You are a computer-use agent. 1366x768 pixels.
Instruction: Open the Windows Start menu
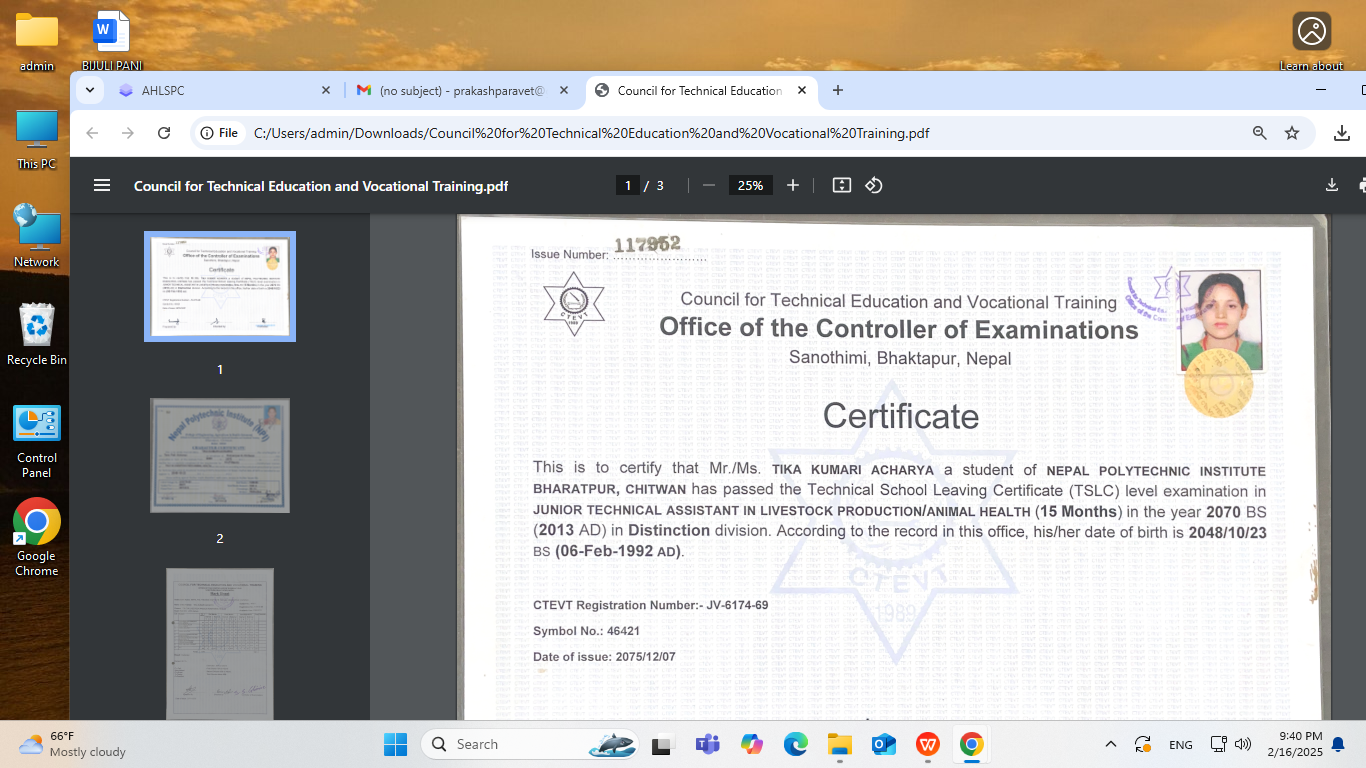click(395, 744)
